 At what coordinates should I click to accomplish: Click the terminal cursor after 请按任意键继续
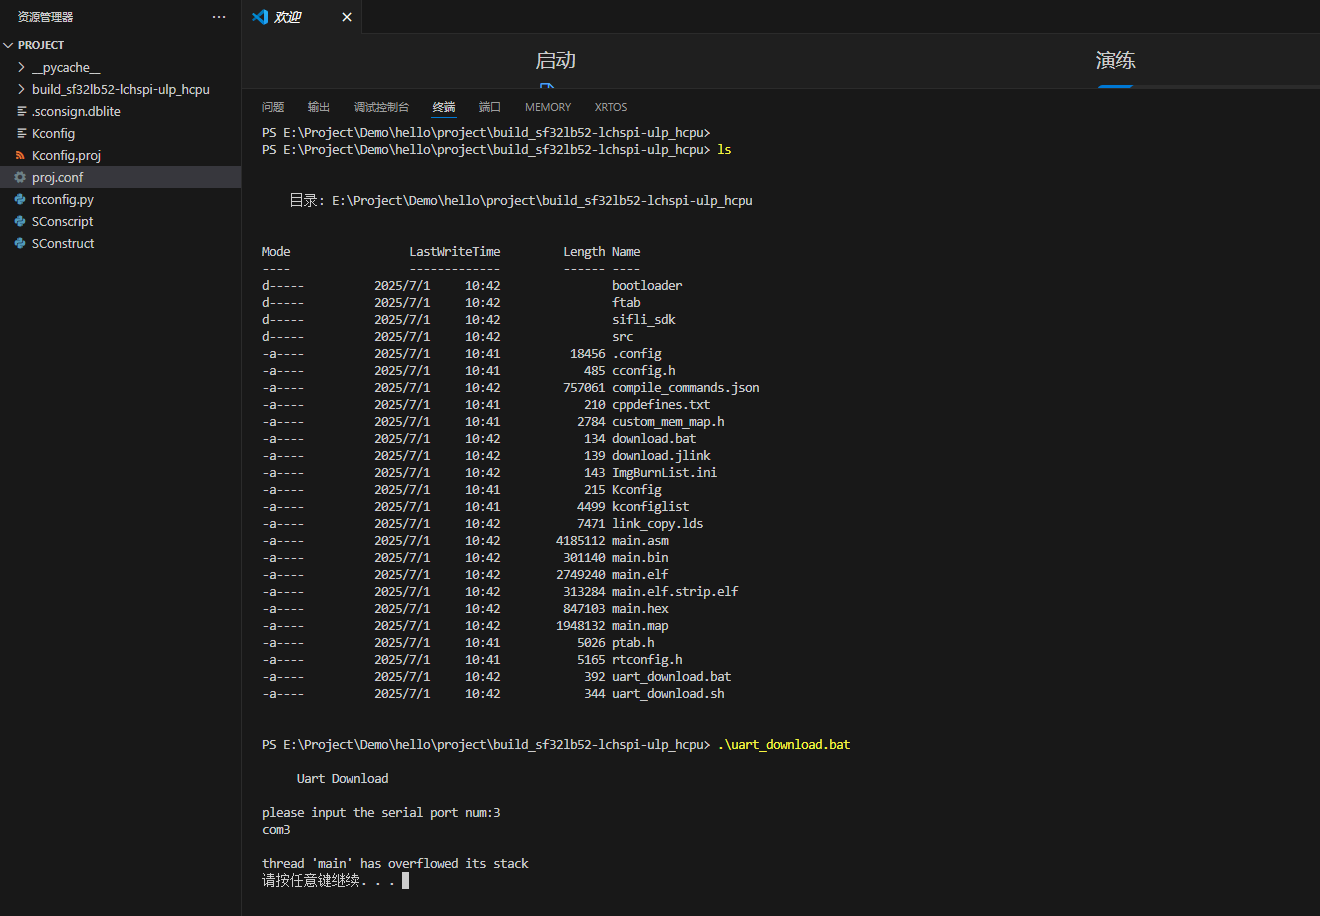405,881
